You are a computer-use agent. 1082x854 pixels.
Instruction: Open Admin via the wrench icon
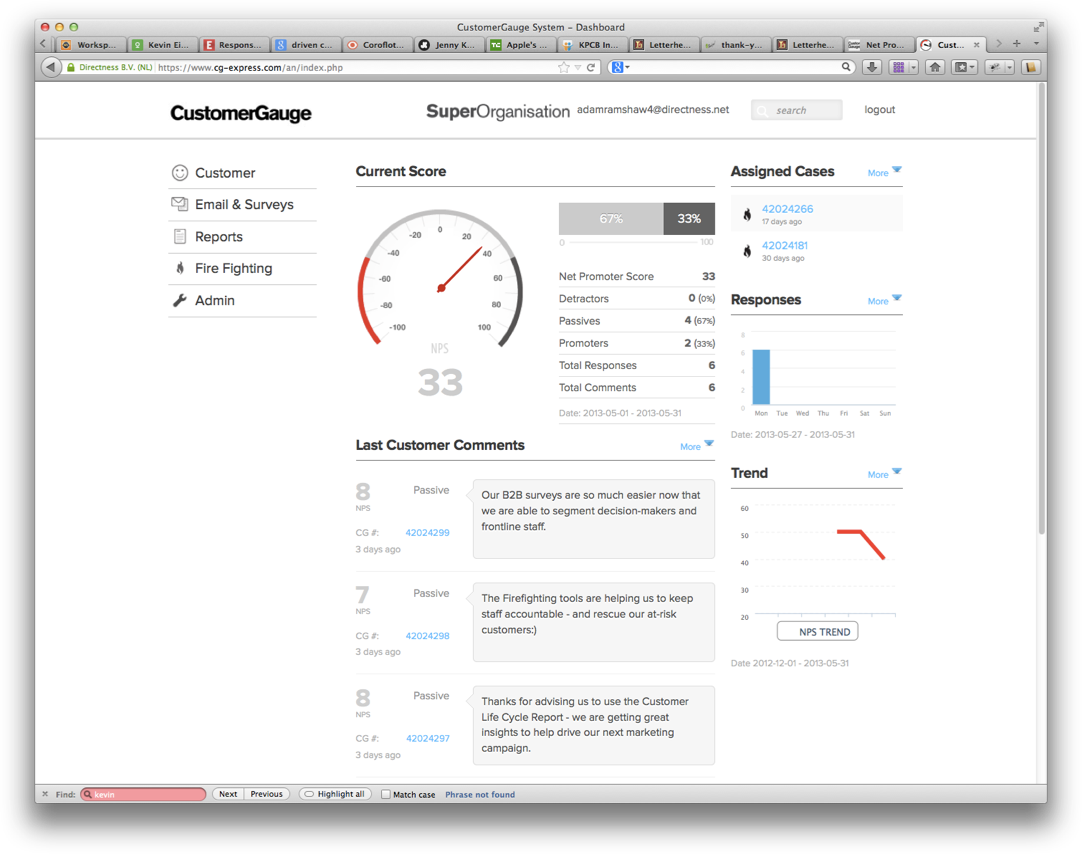[180, 300]
